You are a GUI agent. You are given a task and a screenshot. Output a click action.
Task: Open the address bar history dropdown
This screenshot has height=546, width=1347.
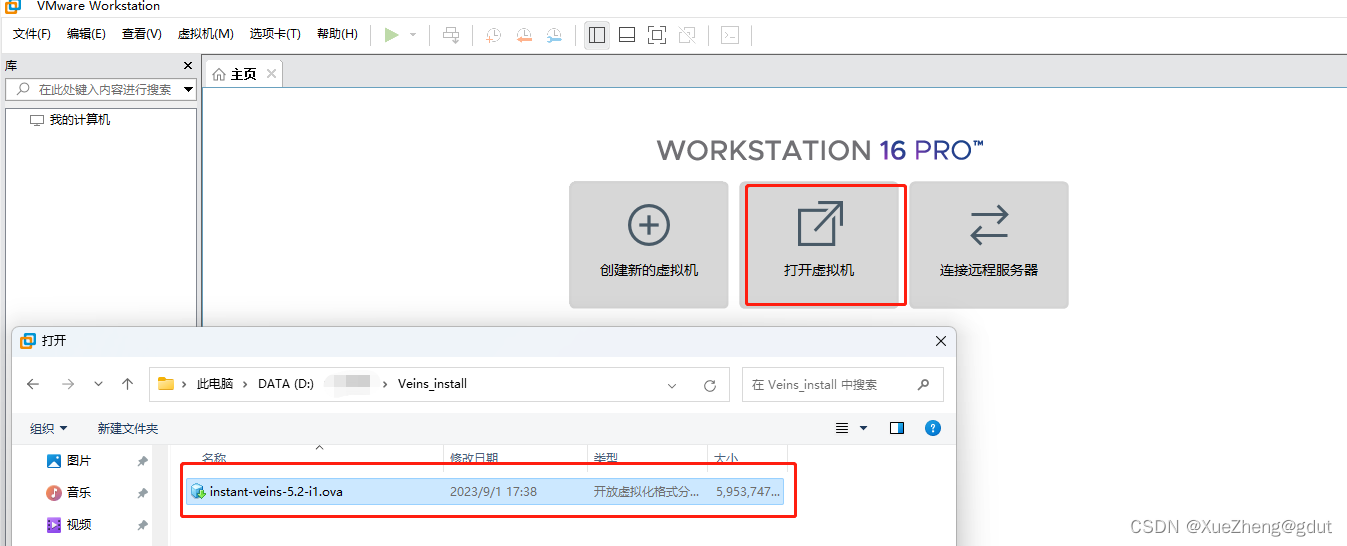[x=672, y=385]
